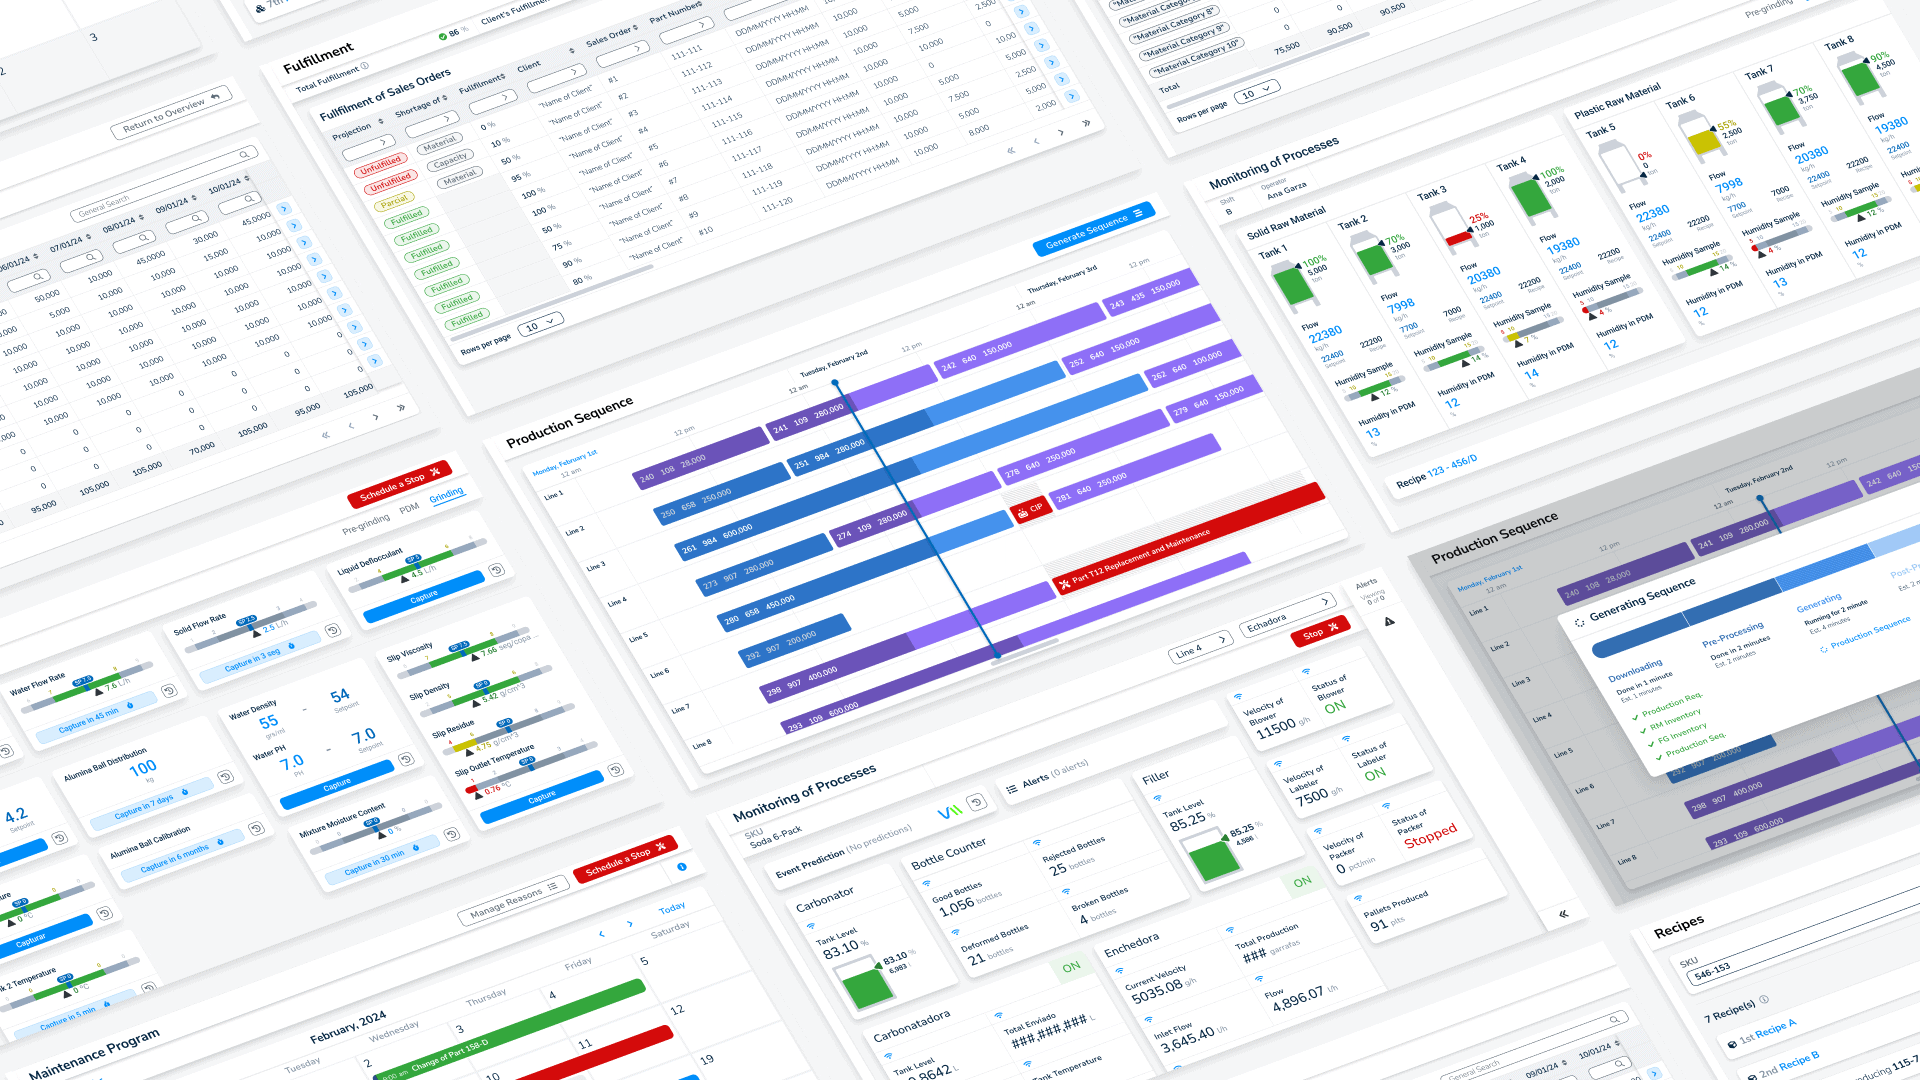The width and height of the screenshot is (1920, 1080).
Task: Click Capture in 3 seg button
Action: (x=258, y=658)
